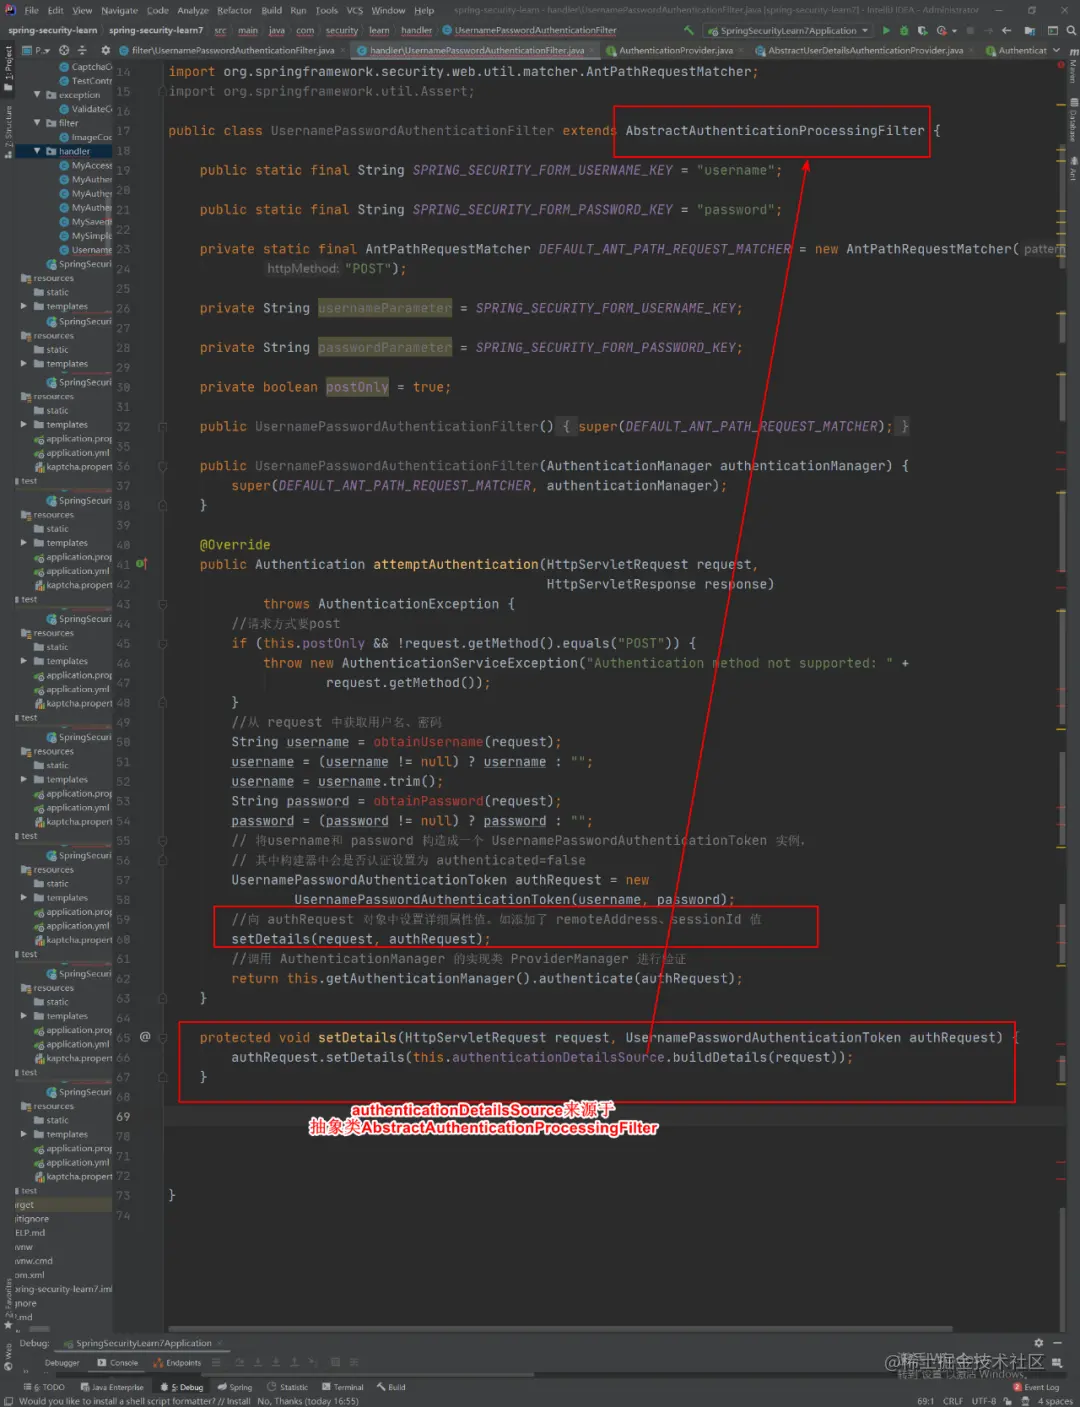Open the Java Enterprise tool window
Viewport: 1080px width, 1407px height.
click(x=112, y=1387)
